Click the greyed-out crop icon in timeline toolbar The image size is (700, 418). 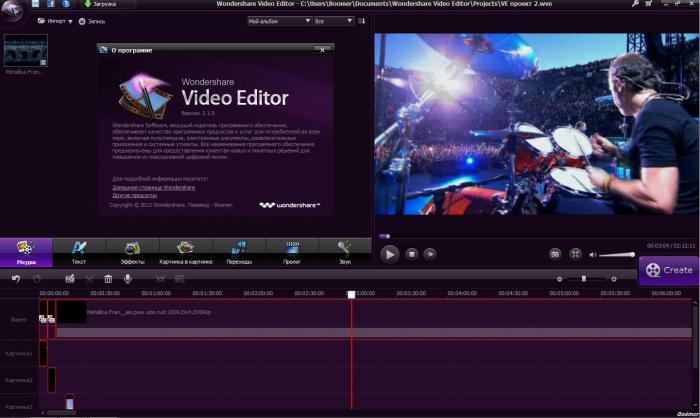tap(160, 279)
